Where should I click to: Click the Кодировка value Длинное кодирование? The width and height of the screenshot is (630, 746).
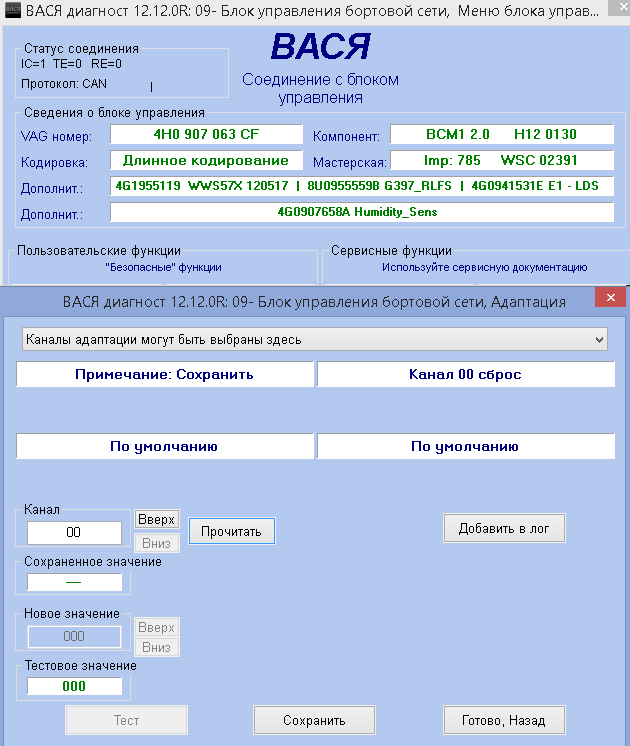(x=207, y=160)
